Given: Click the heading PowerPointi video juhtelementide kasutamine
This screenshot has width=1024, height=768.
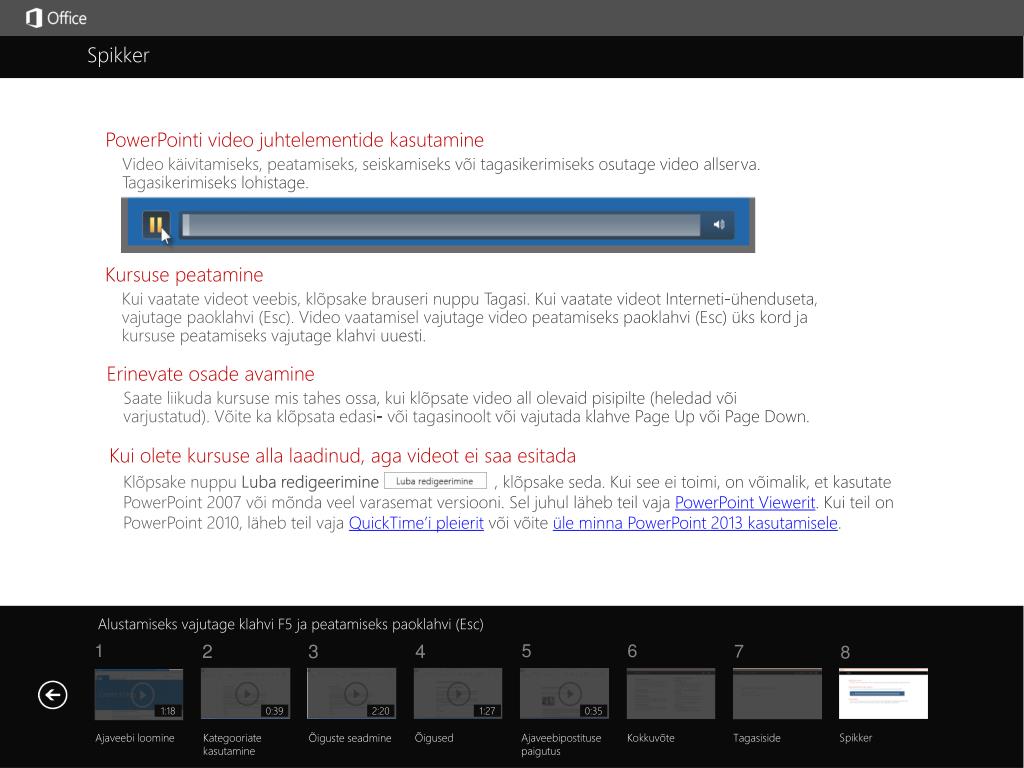Looking at the screenshot, I should tap(295, 140).
